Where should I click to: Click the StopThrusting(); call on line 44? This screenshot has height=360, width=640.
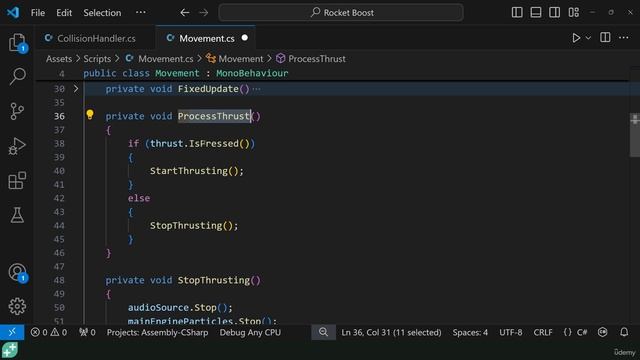pyautogui.click(x=194, y=225)
